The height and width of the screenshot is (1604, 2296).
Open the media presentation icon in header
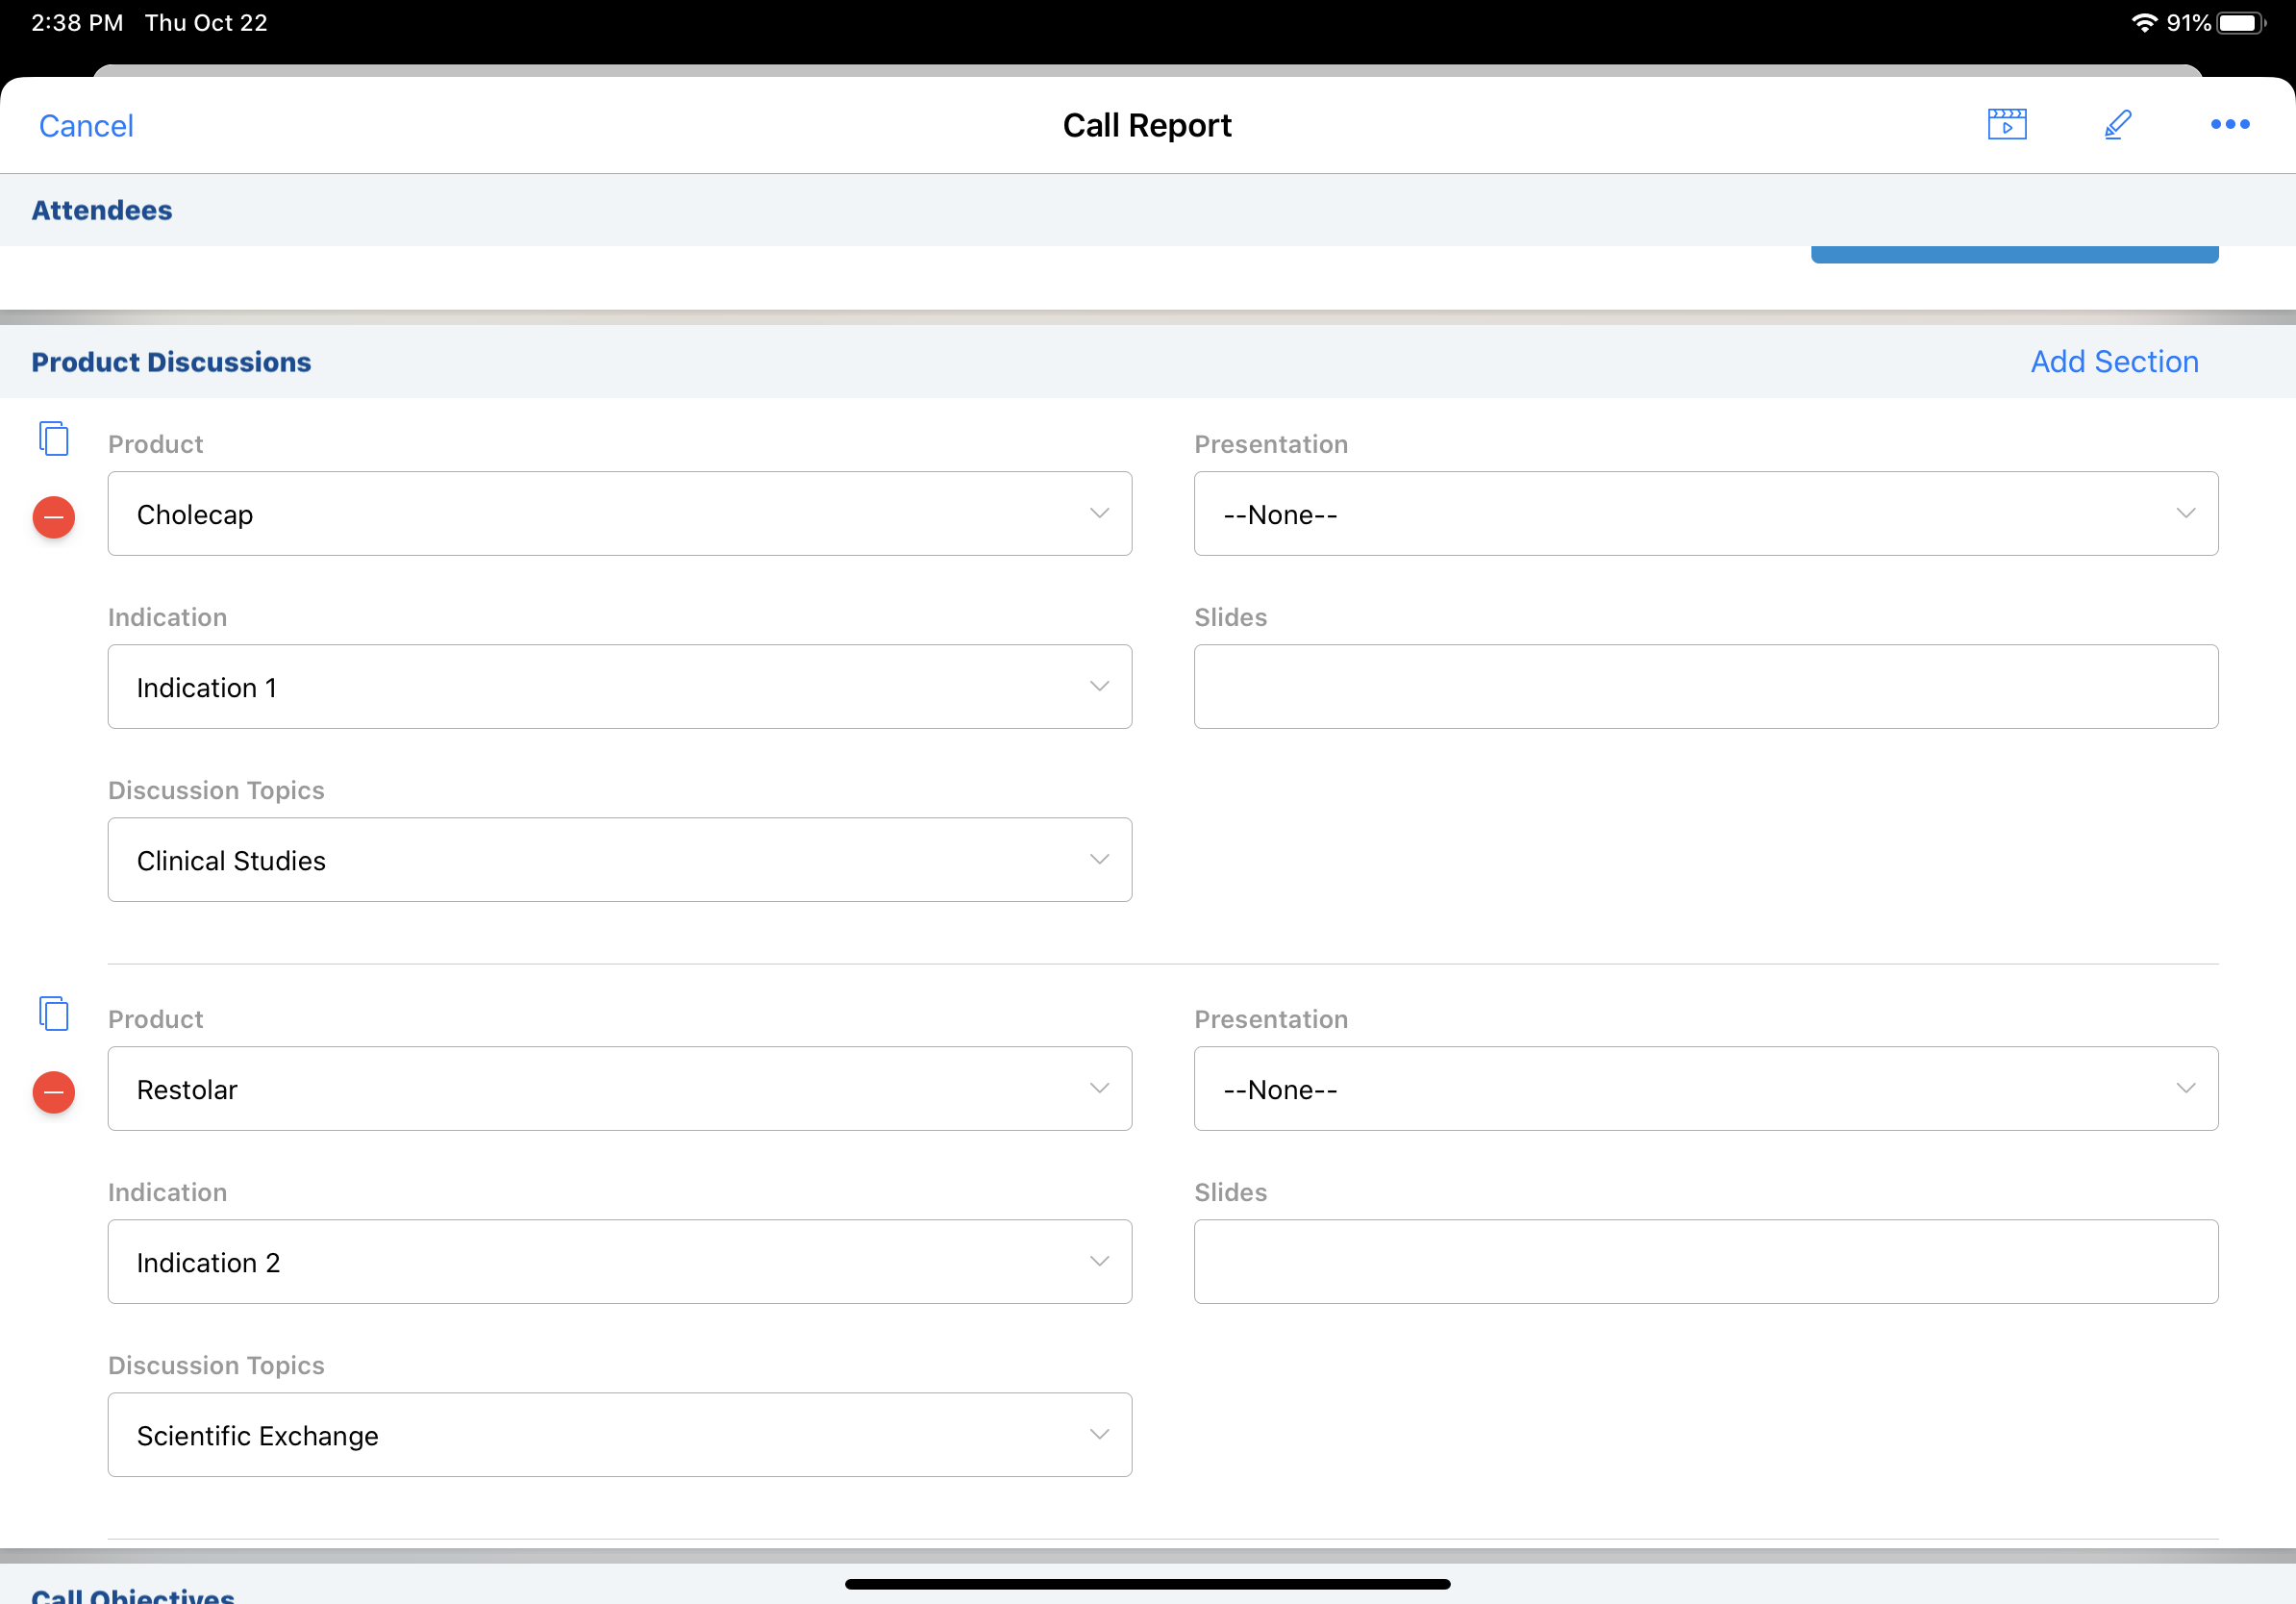(2006, 124)
